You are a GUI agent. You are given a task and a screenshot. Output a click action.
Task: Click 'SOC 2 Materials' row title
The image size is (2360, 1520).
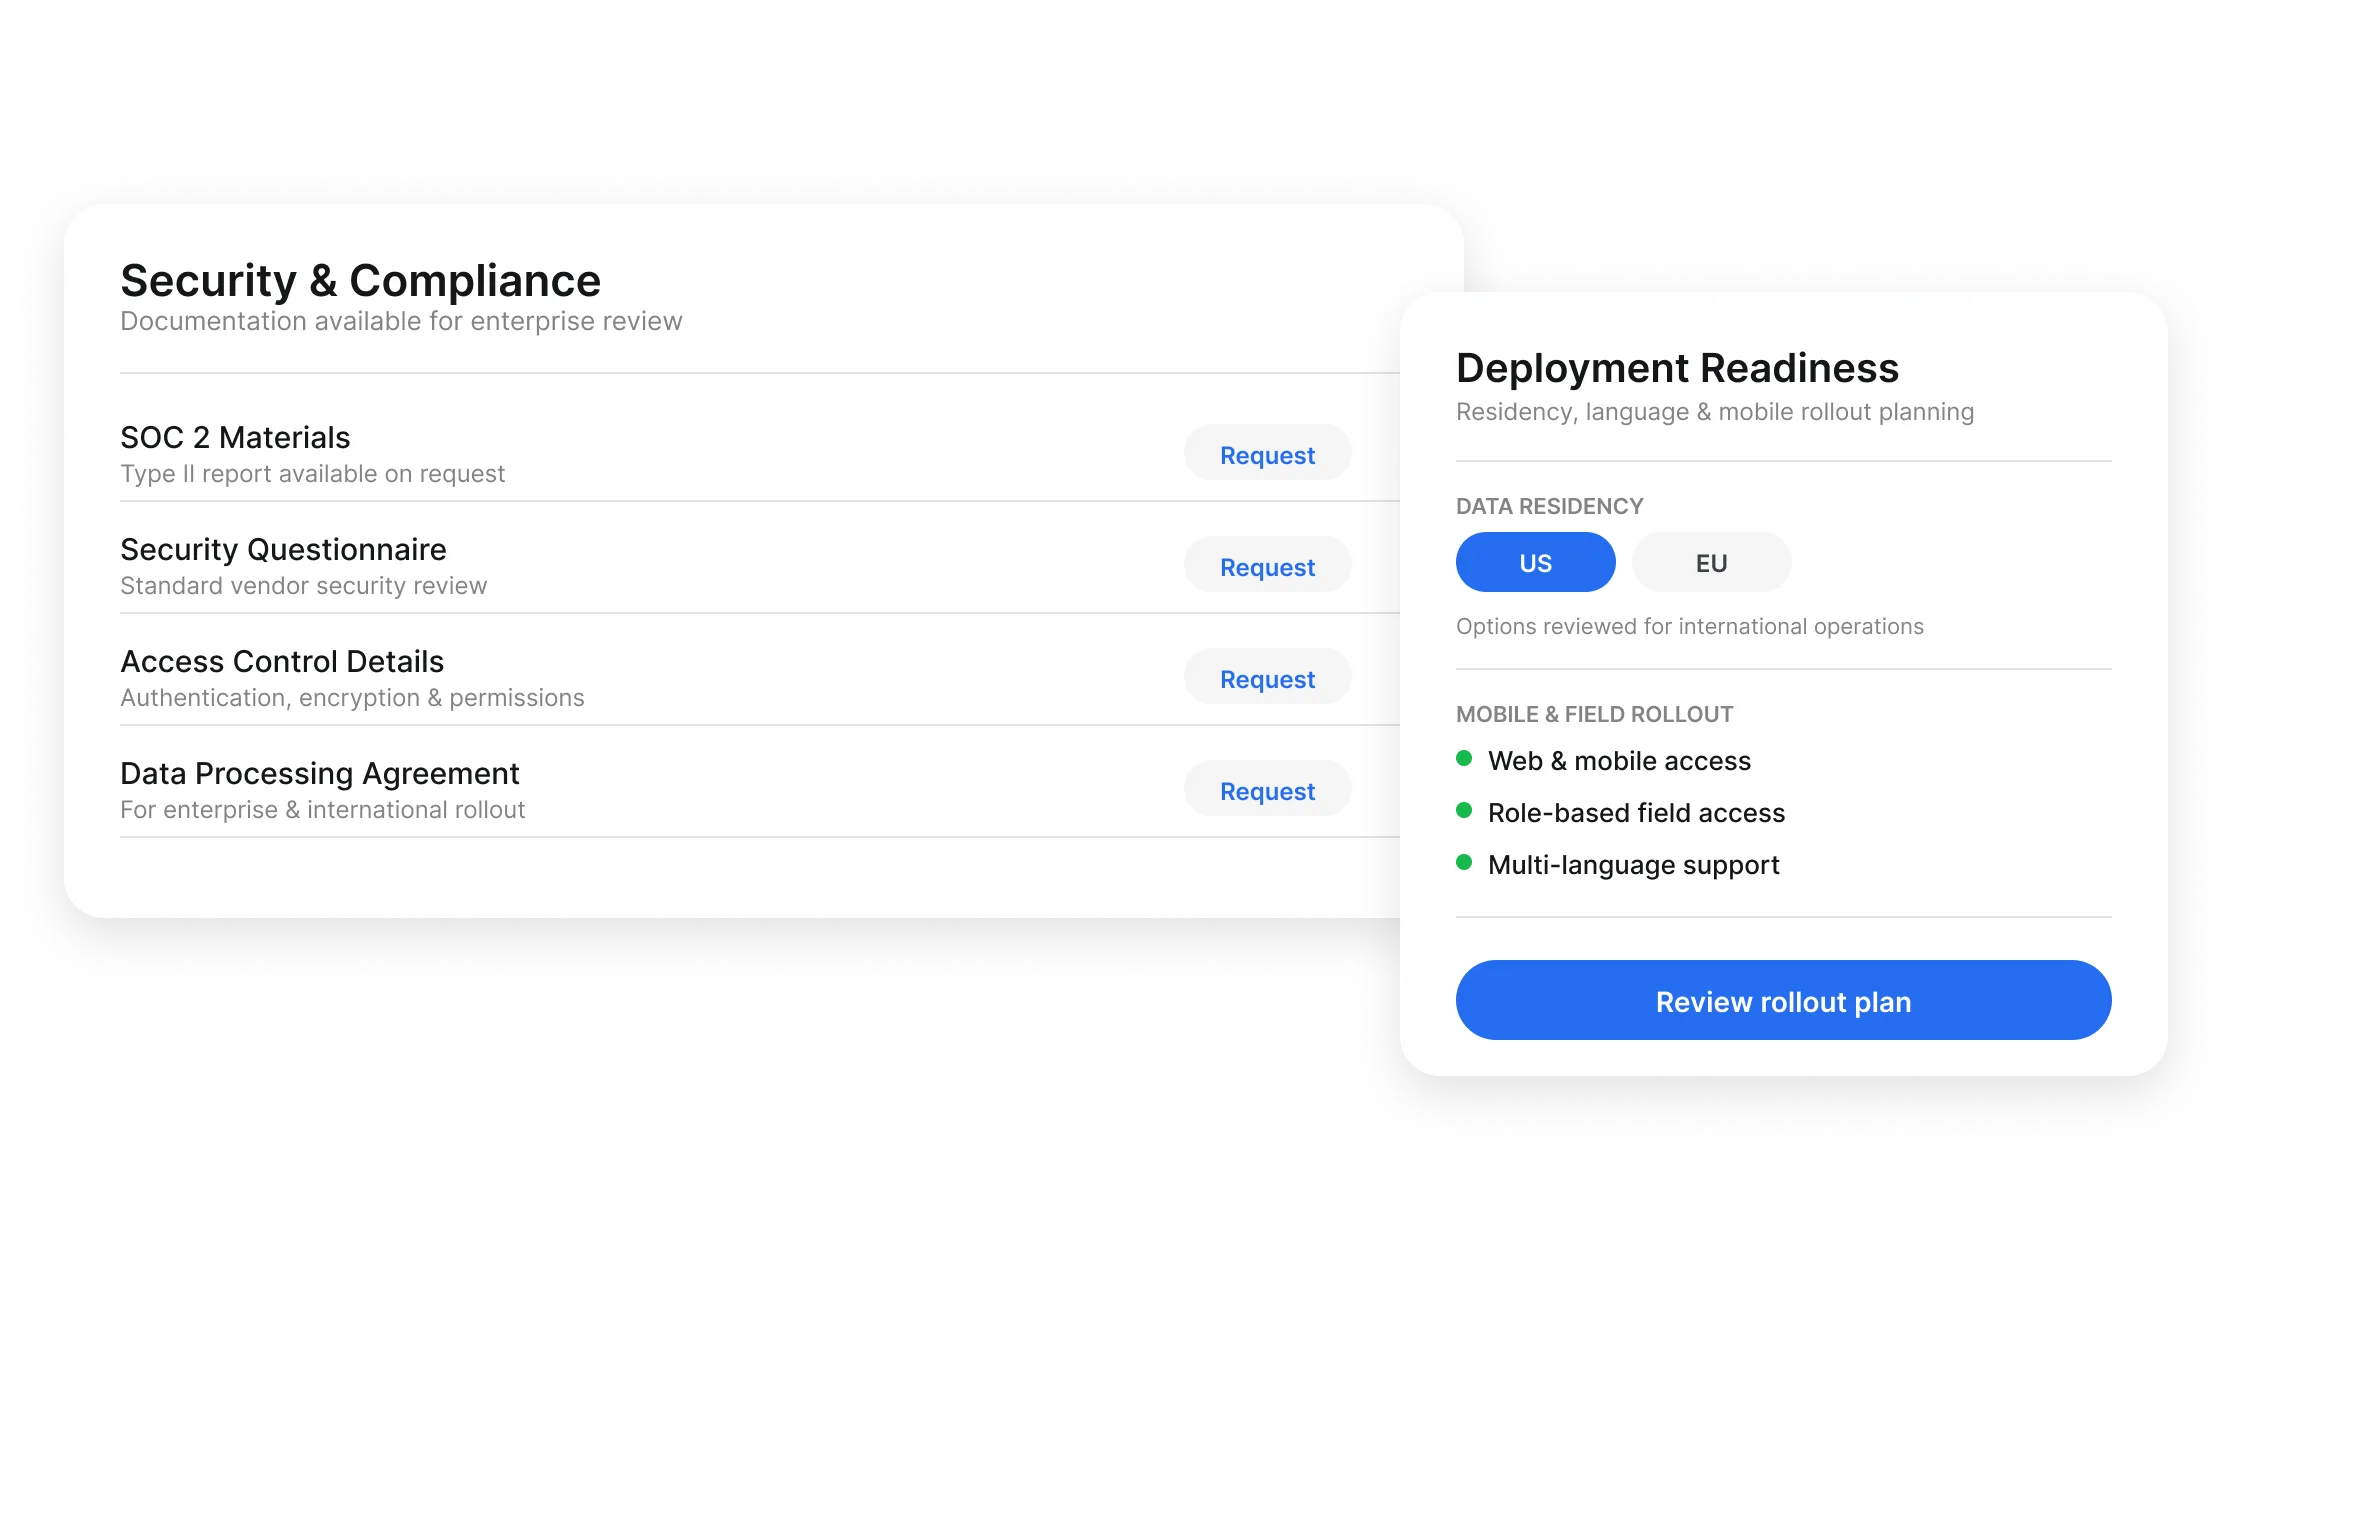tap(235, 437)
